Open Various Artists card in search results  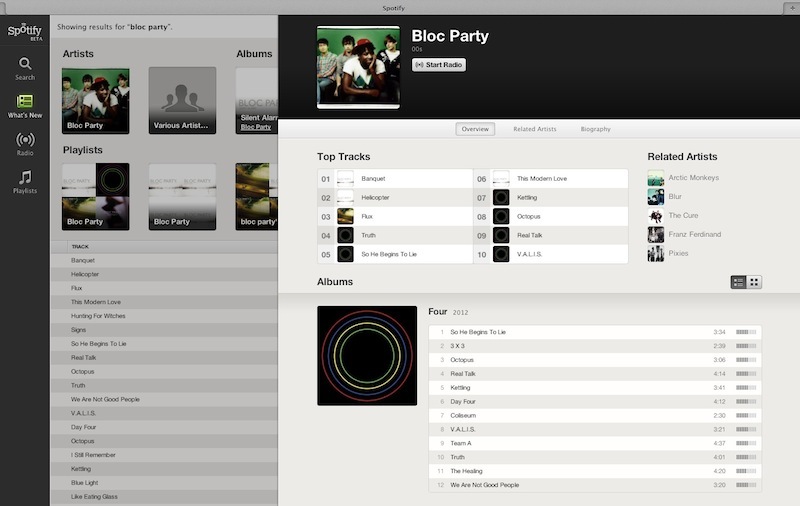pos(182,100)
